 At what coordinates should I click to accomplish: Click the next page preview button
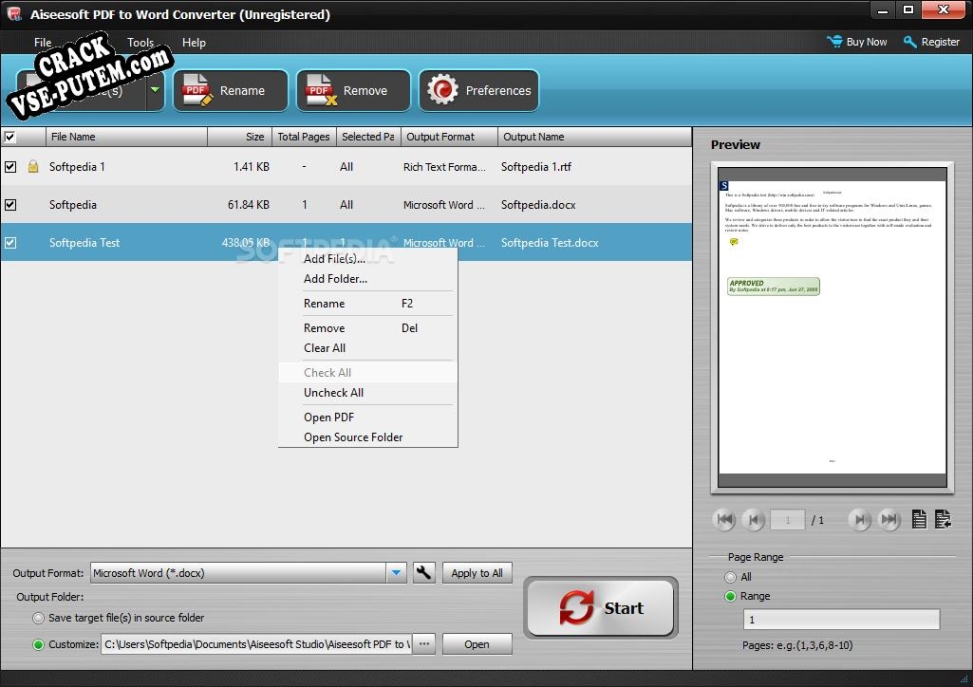pos(858,520)
